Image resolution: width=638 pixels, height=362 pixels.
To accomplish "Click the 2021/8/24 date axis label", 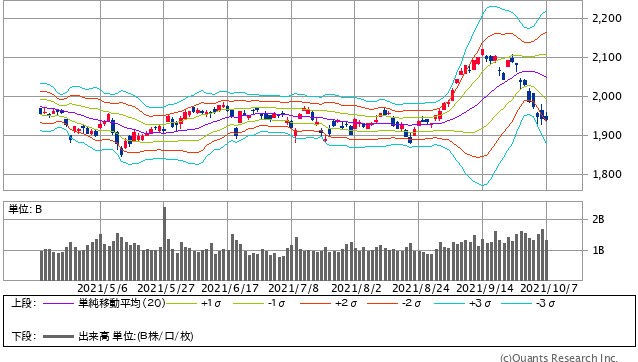I will (x=421, y=288).
